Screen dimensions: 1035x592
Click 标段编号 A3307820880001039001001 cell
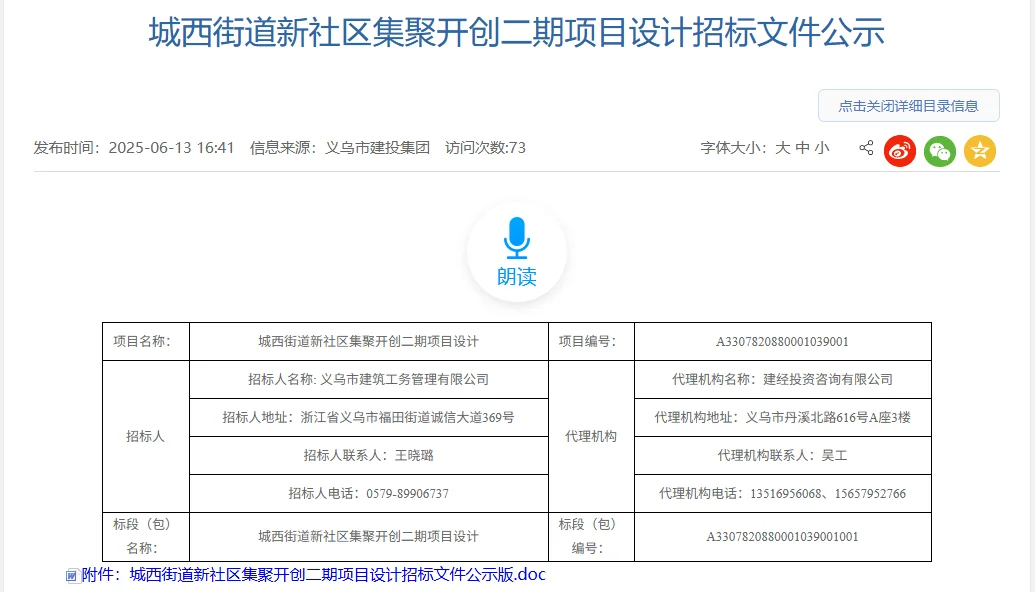783,537
